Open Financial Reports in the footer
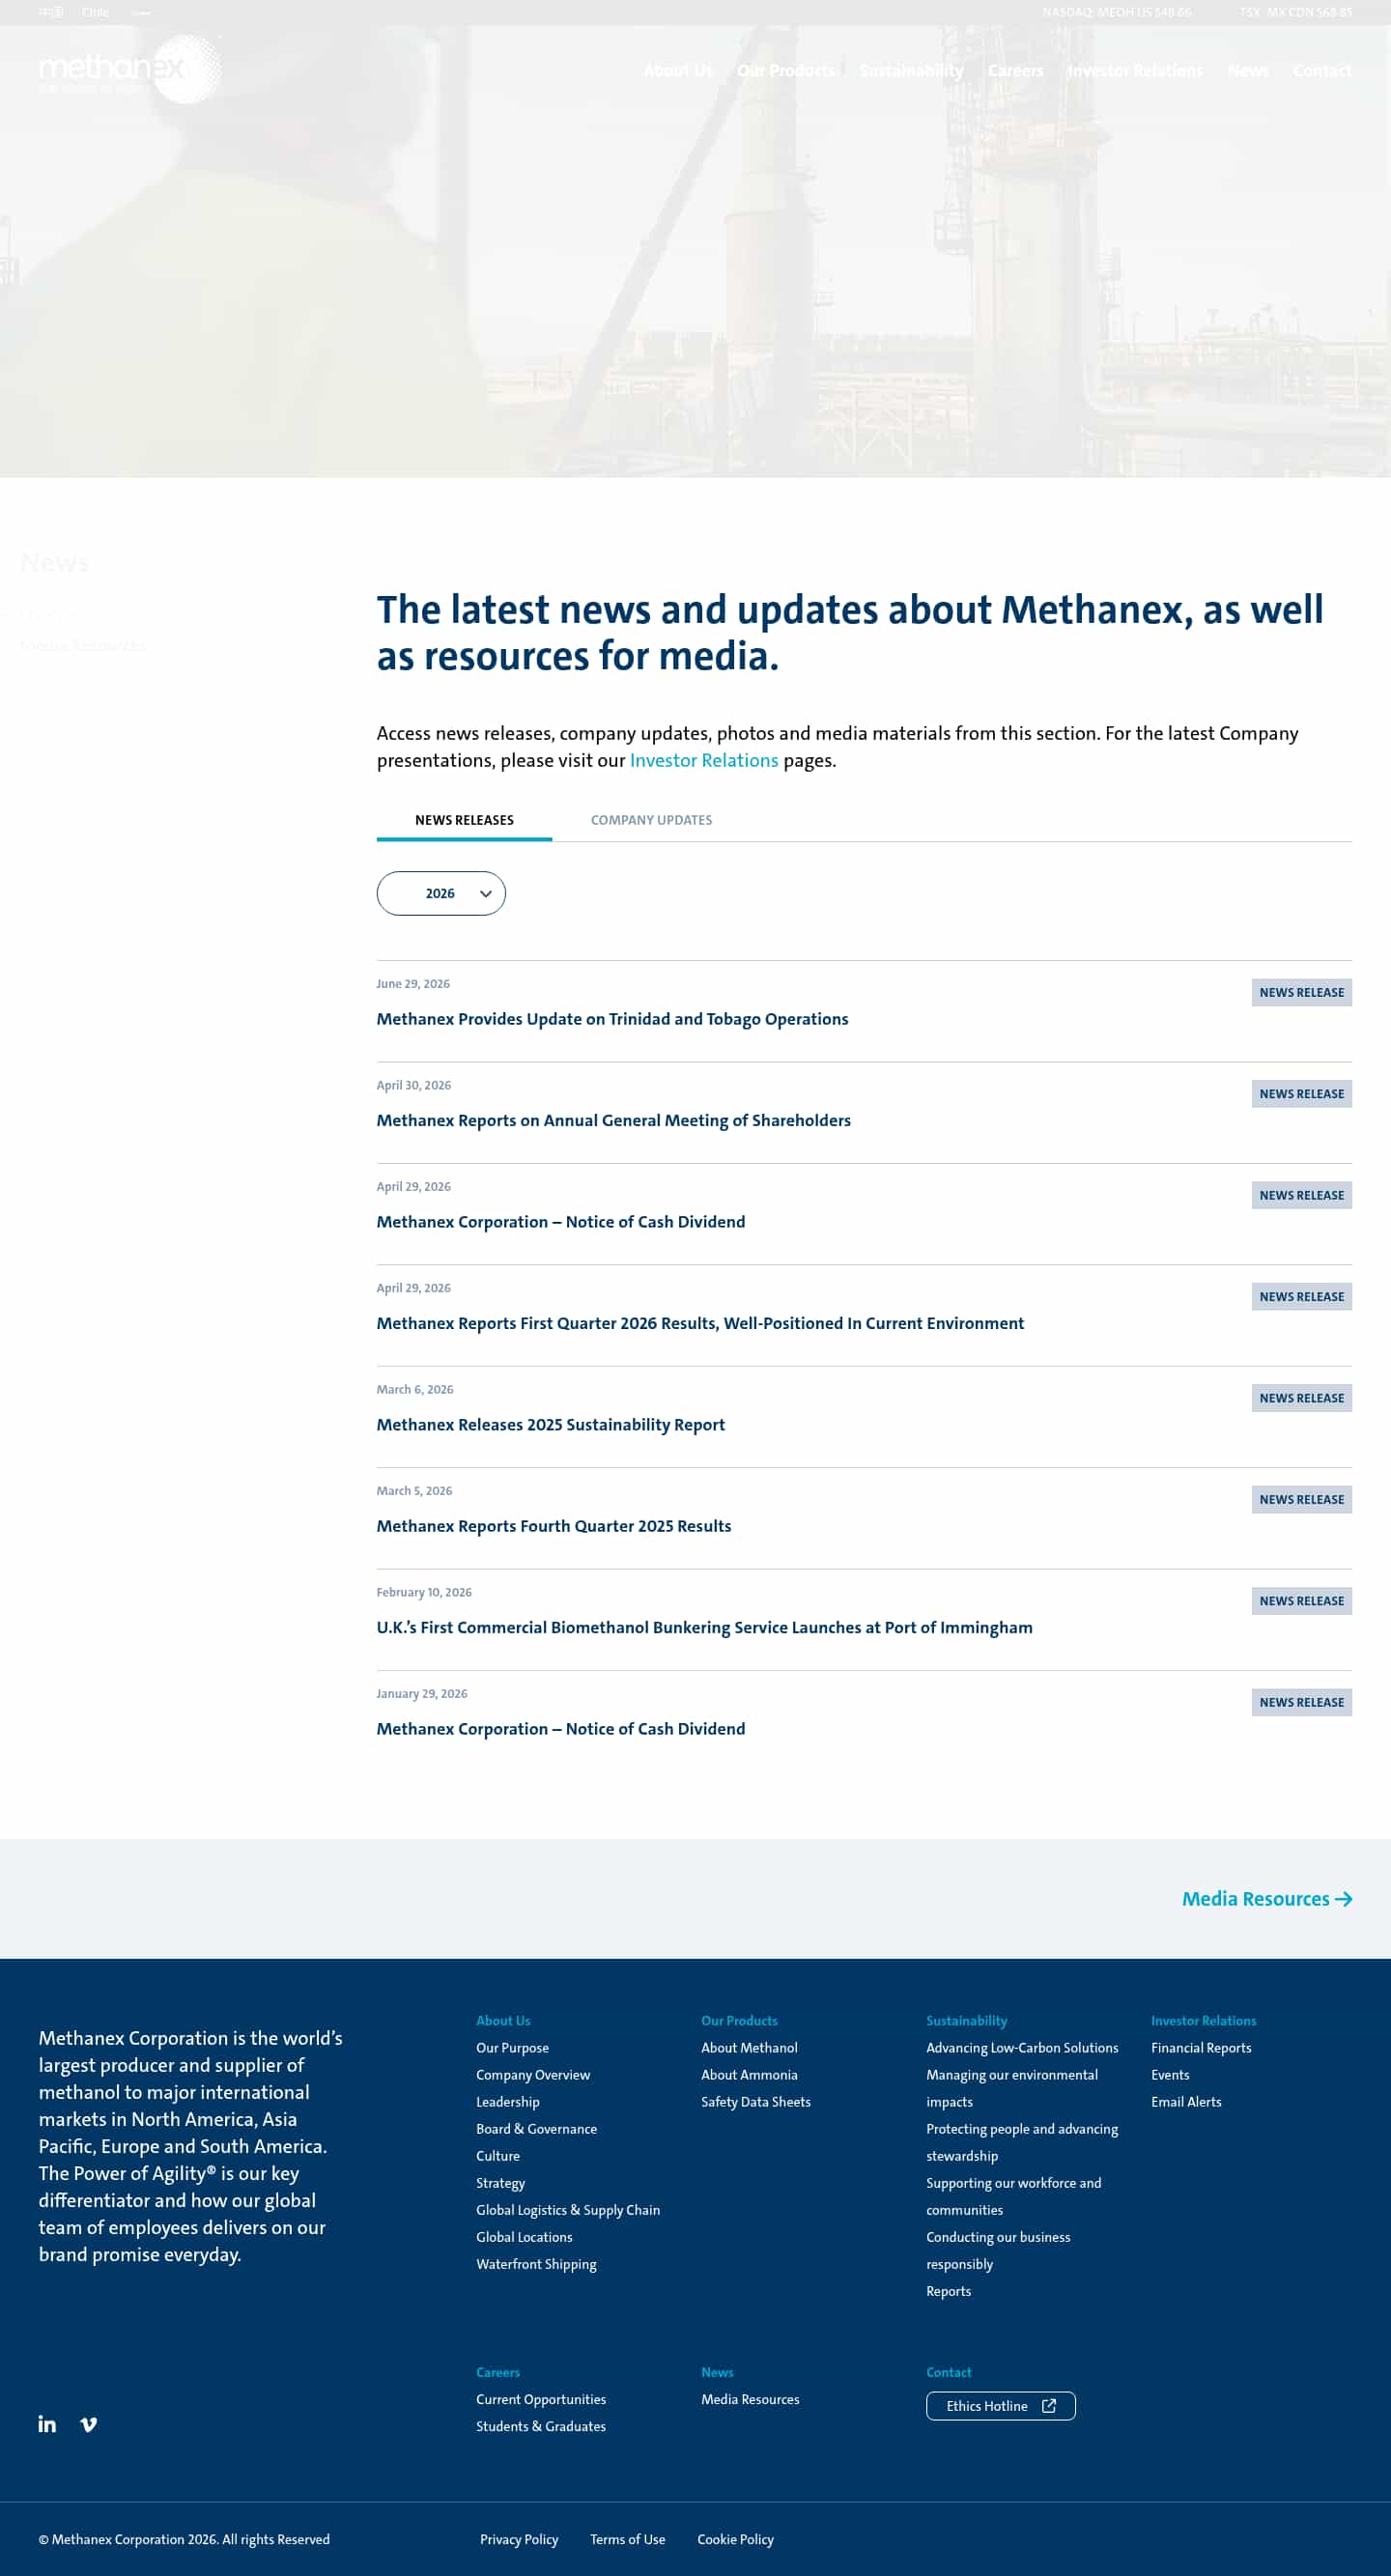The width and height of the screenshot is (1391, 2576). [x=1201, y=2048]
